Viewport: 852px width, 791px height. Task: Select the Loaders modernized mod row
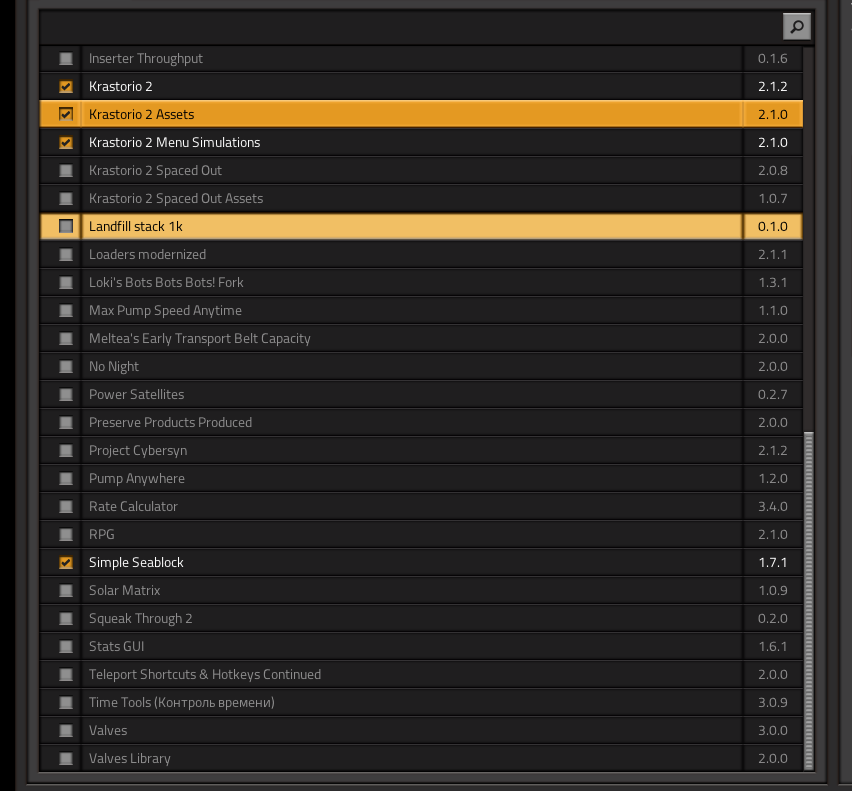[x=421, y=254]
